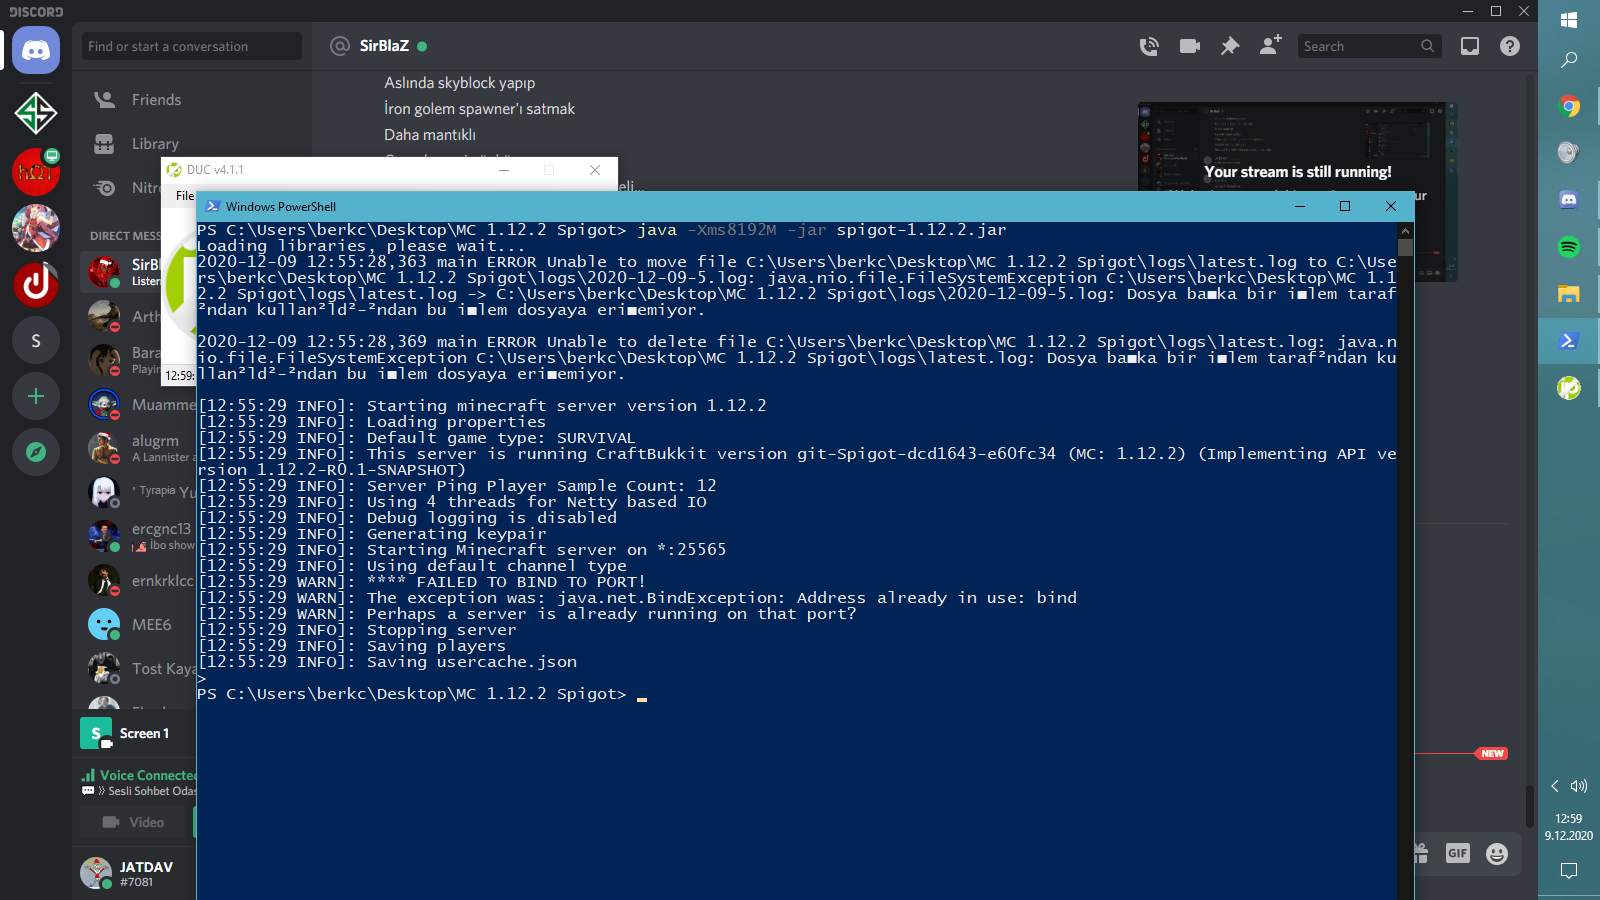Open the red server with white power symbol
The image size is (1600, 900).
(x=36, y=284)
